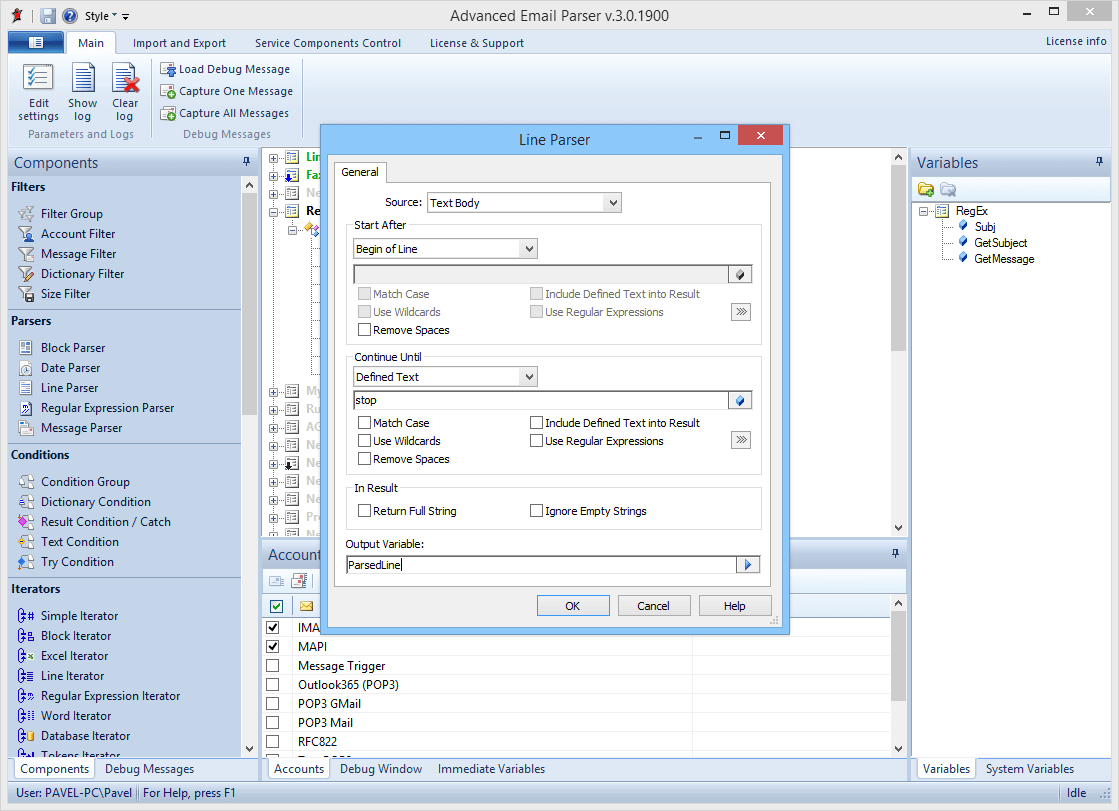Open Edit settings in the ribbon
Image resolution: width=1119 pixels, height=811 pixels.
coord(39,93)
